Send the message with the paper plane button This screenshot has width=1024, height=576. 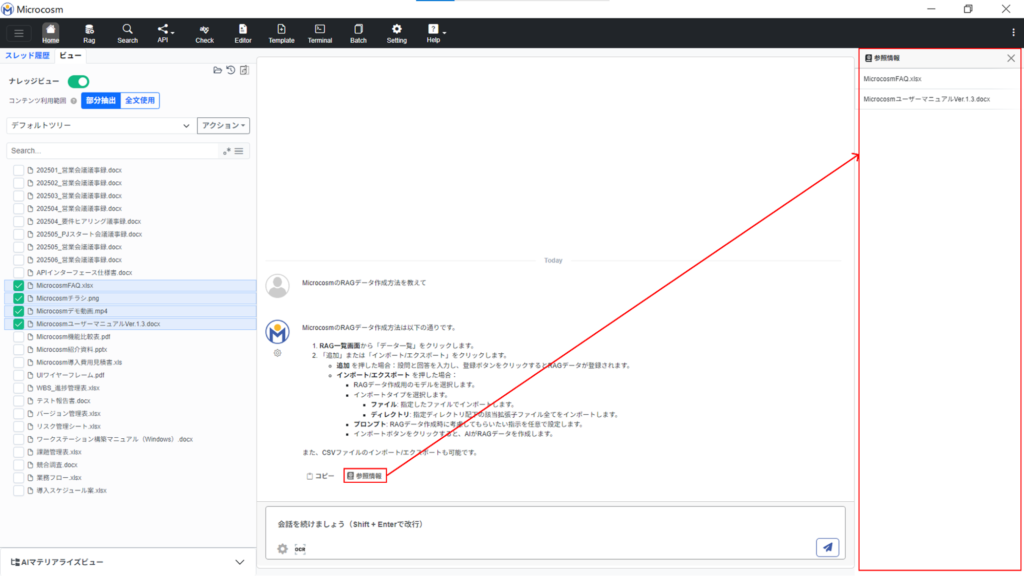tap(827, 547)
